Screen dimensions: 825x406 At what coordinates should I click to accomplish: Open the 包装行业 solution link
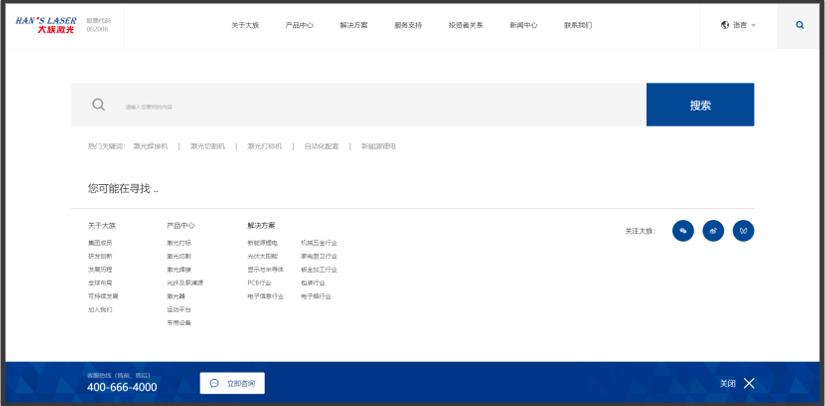pyautogui.click(x=313, y=283)
